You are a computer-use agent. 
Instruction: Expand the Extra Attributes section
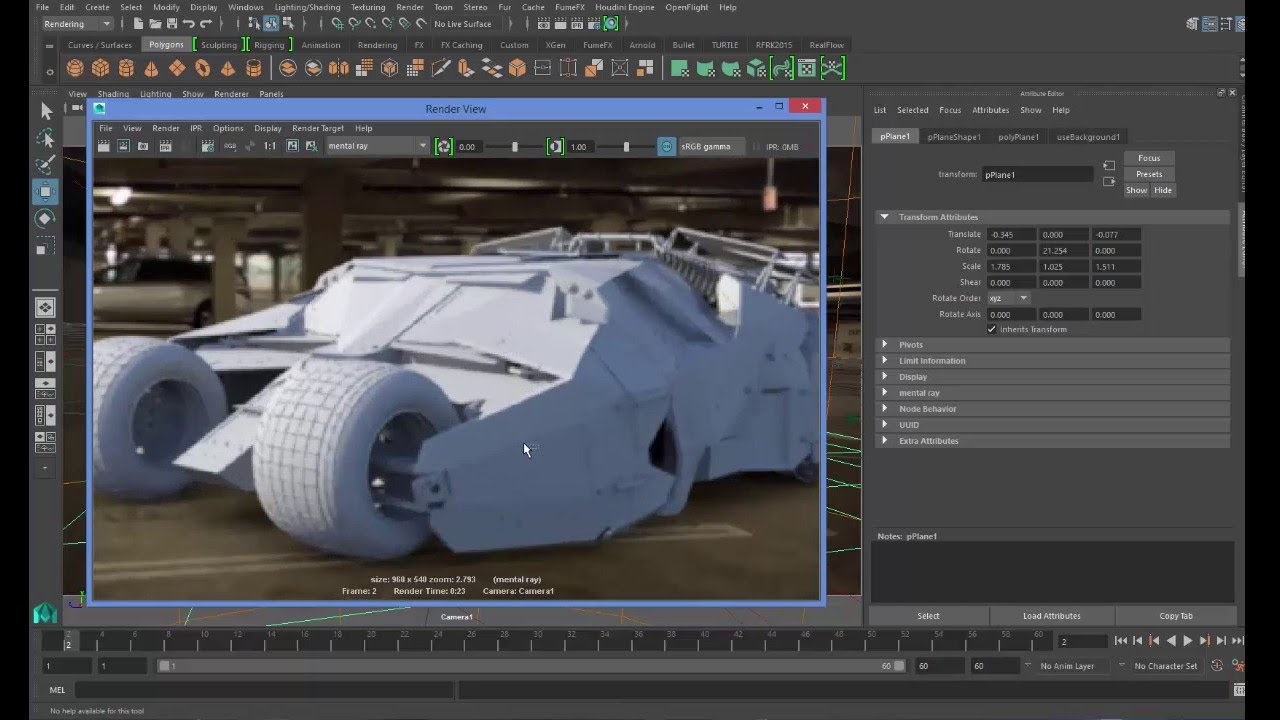tap(884, 441)
